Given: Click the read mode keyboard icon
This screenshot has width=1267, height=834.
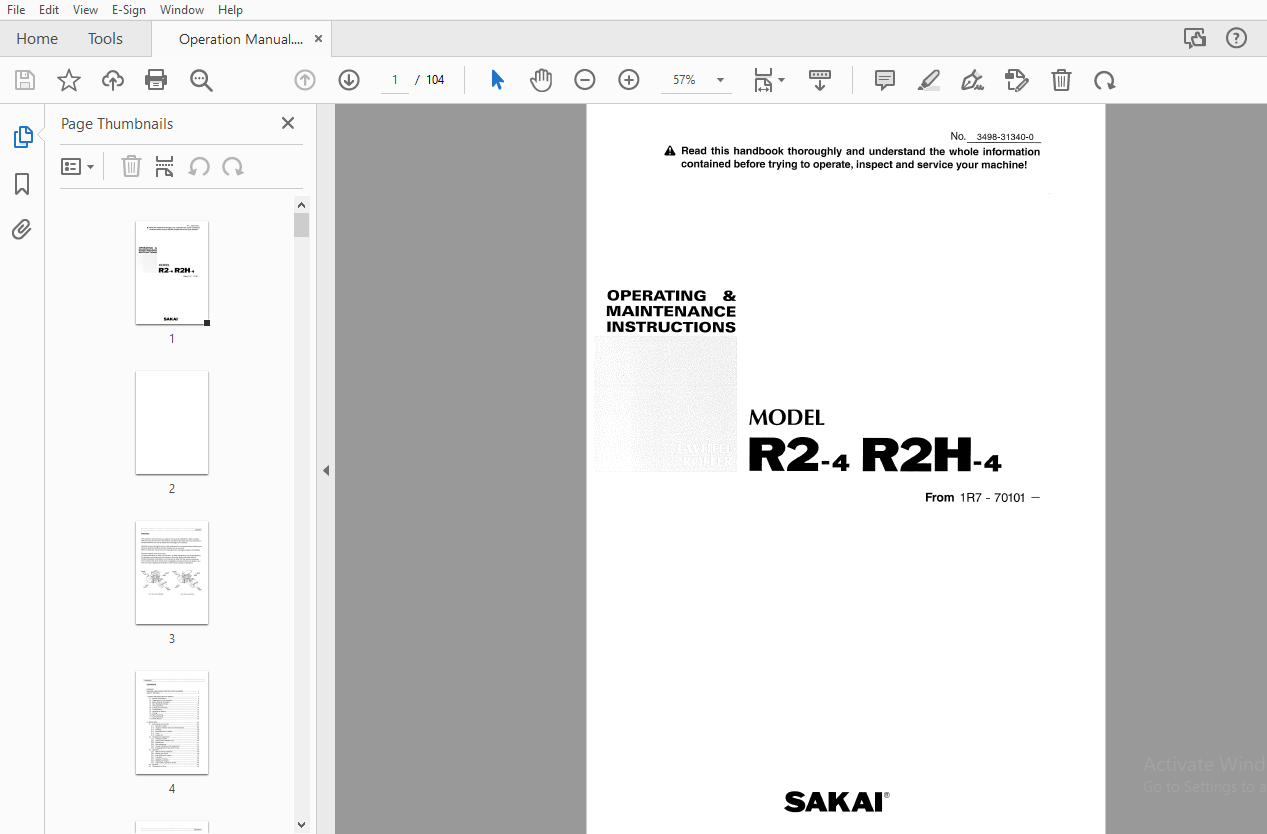Looking at the screenshot, I should point(820,80).
